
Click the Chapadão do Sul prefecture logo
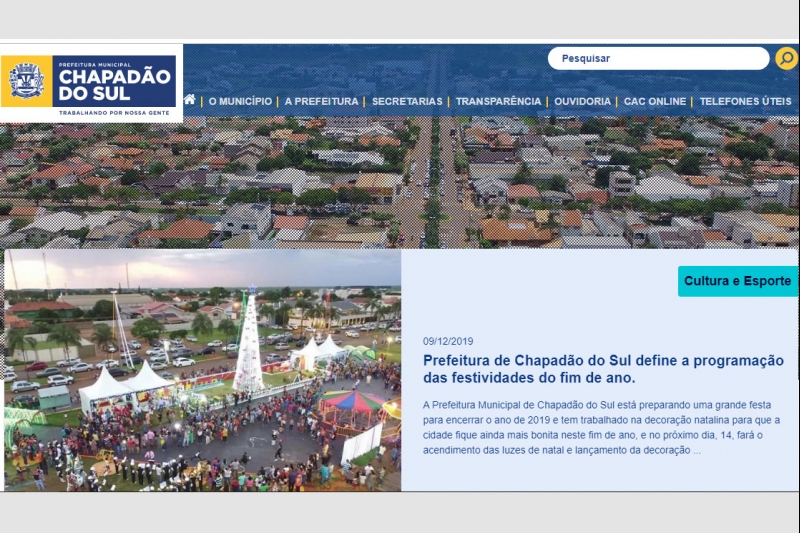(x=90, y=84)
